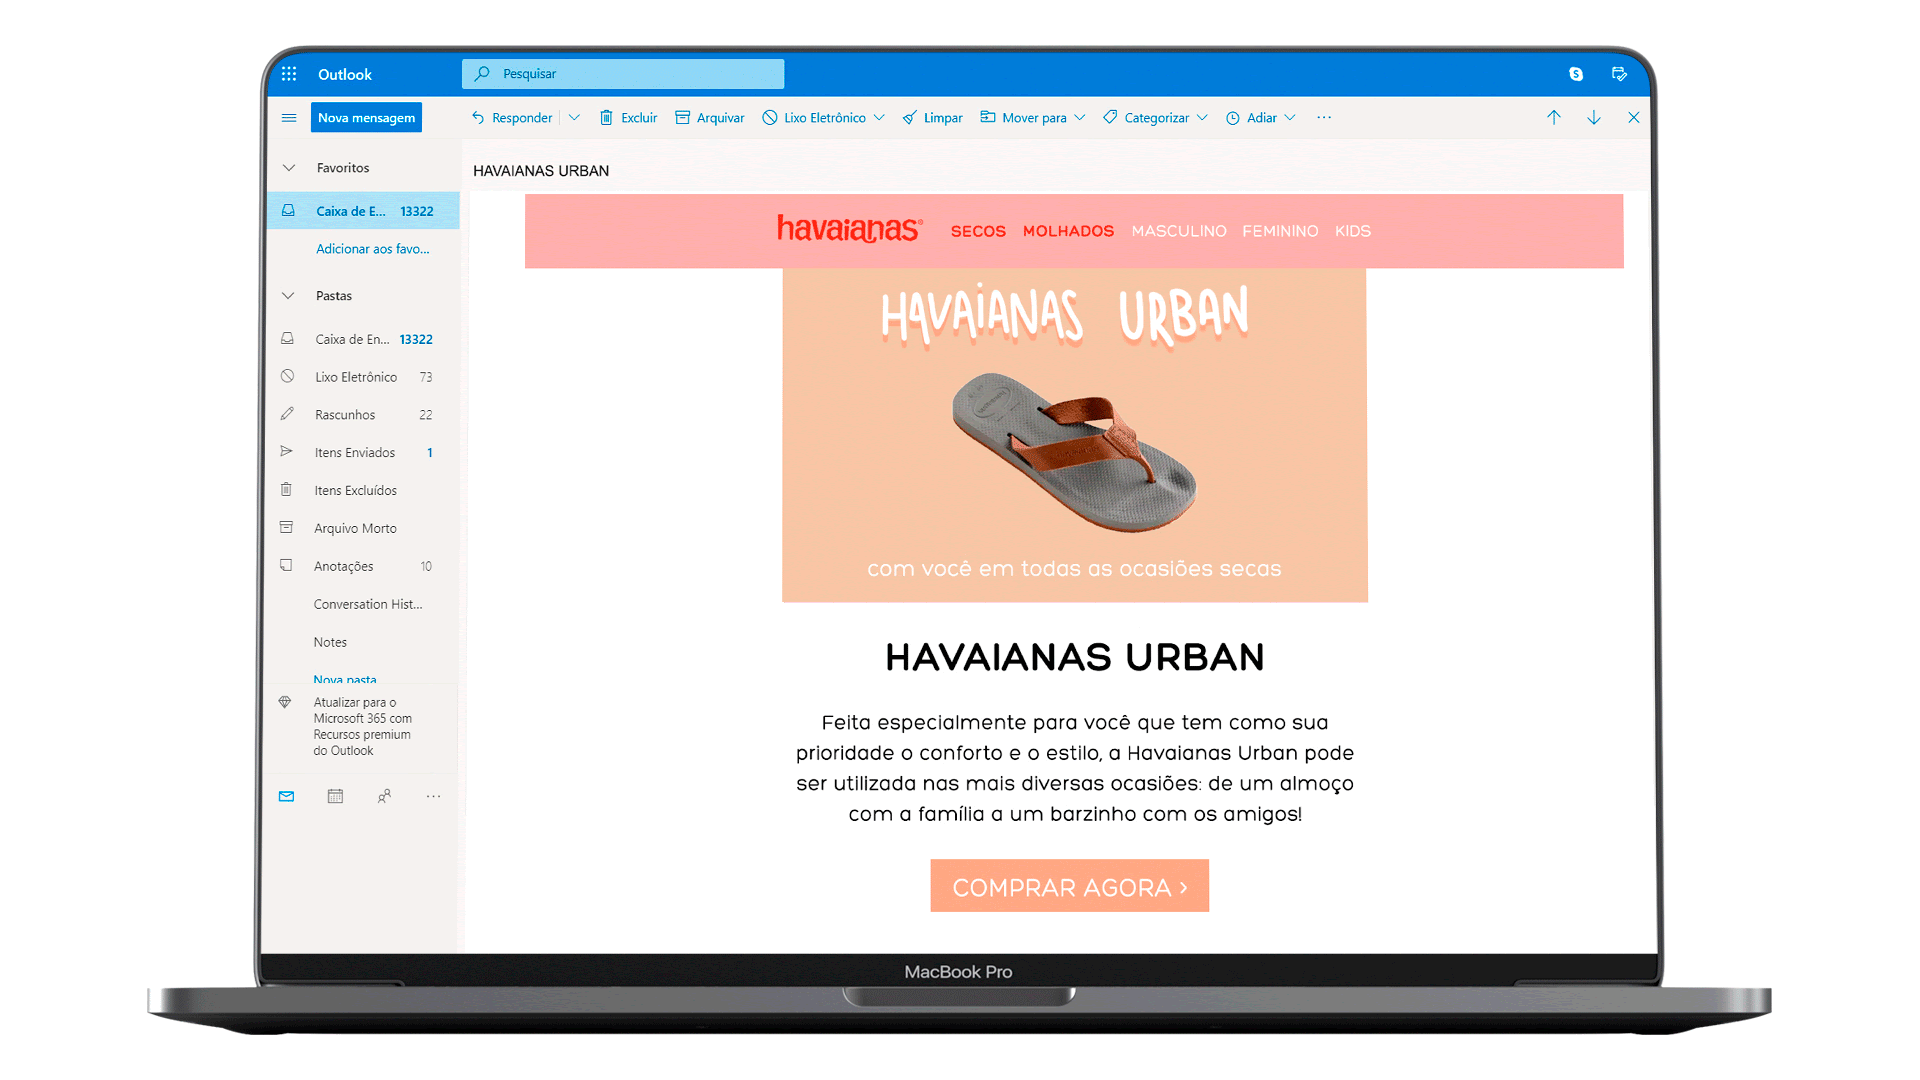Click the Responder reply arrow icon
The image size is (1920, 1080).
point(478,117)
